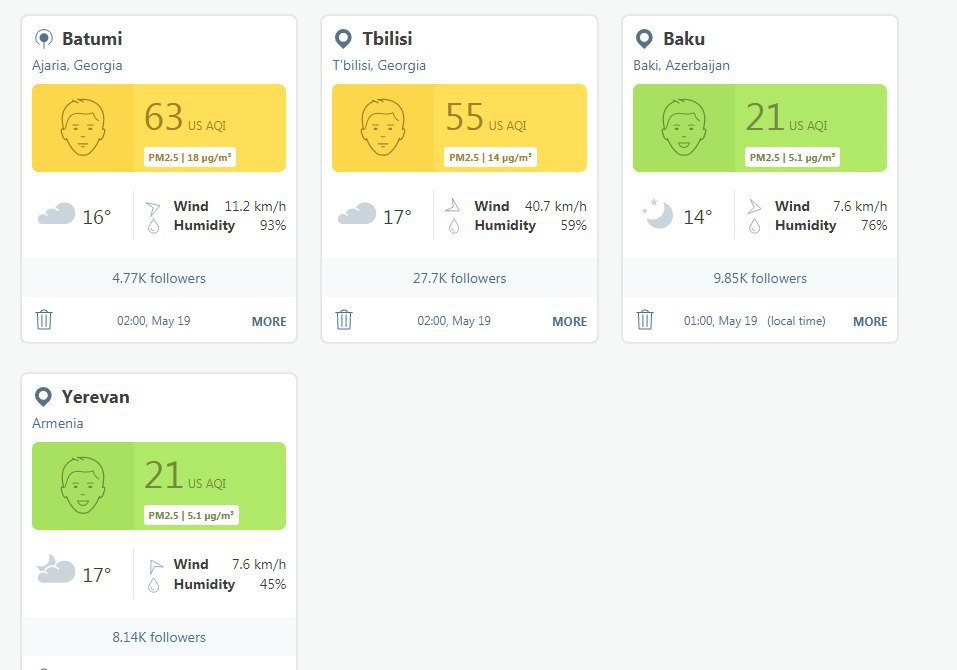957x670 pixels.
Task: Open MORE details for Tbilisi
Action: point(569,322)
